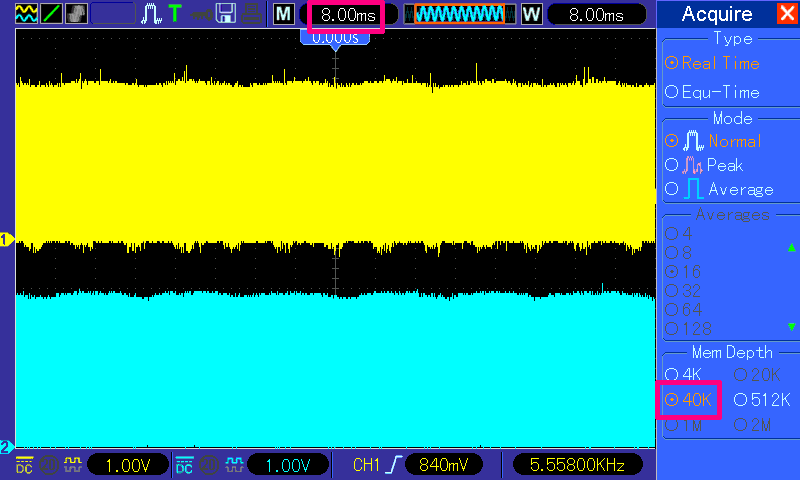Select Real Time acquisition type
Image resolution: width=800 pixels, height=480 pixels.
pyautogui.click(x=713, y=63)
